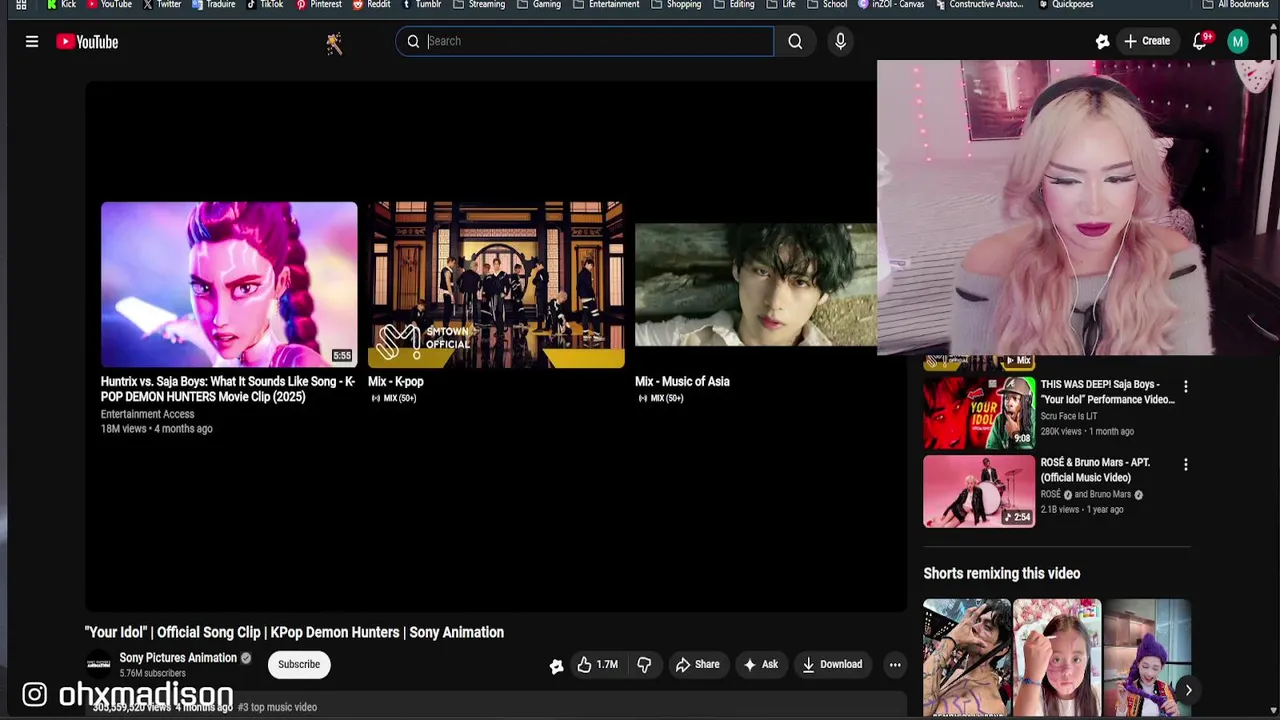Expand the Life bookmarks folder
This screenshot has width=1280, height=720.
[x=781, y=5]
